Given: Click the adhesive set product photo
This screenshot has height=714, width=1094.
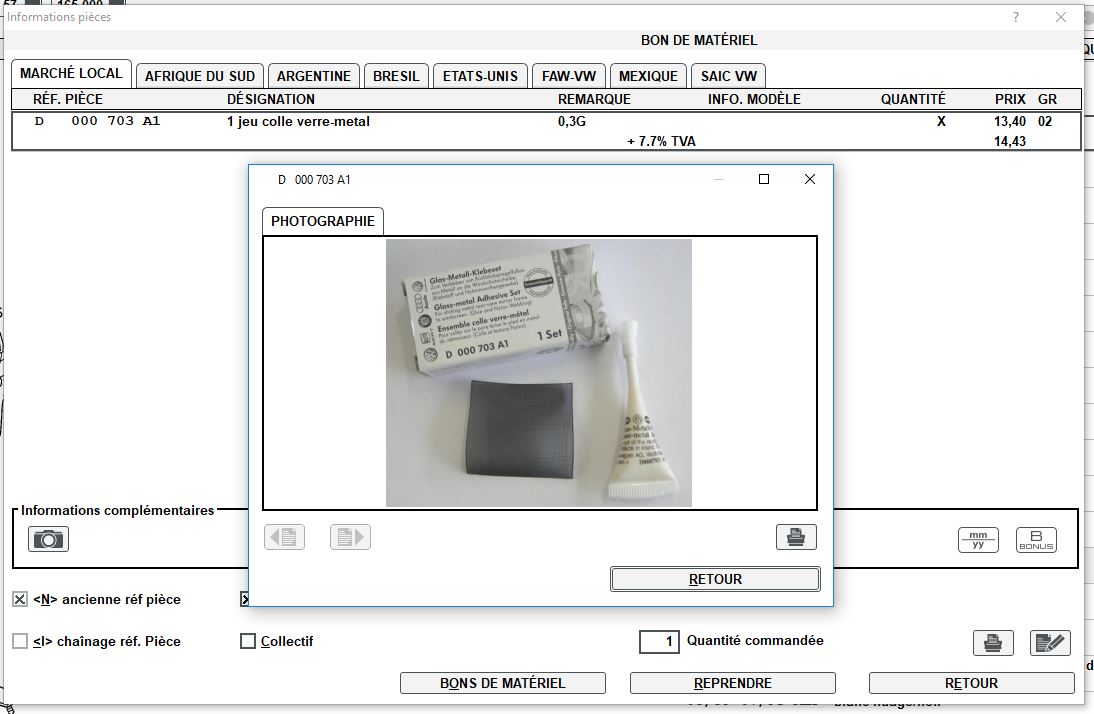Looking at the screenshot, I should point(538,373).
